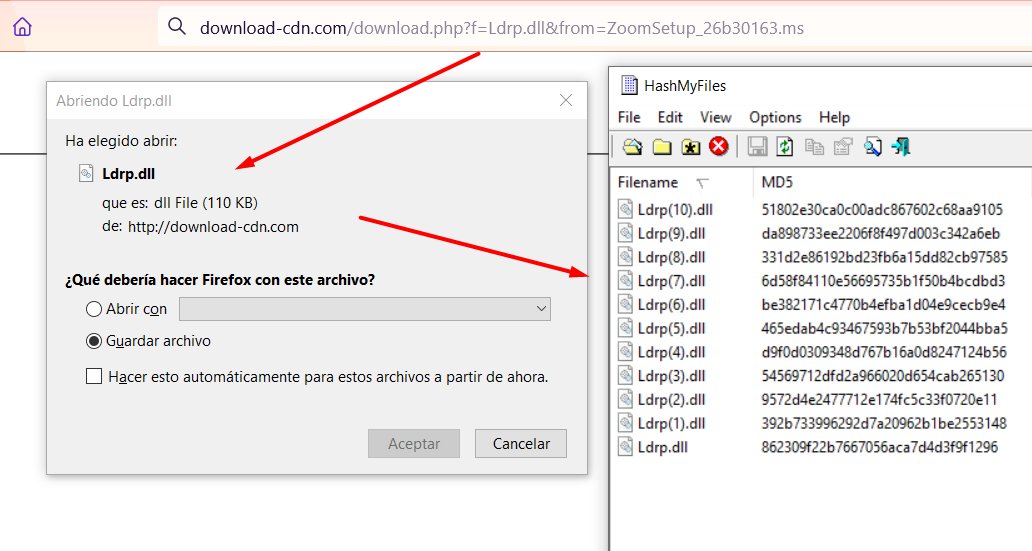
Task: Click the green Refresh icon in HashMyFiles
Action: pos(785,146)
